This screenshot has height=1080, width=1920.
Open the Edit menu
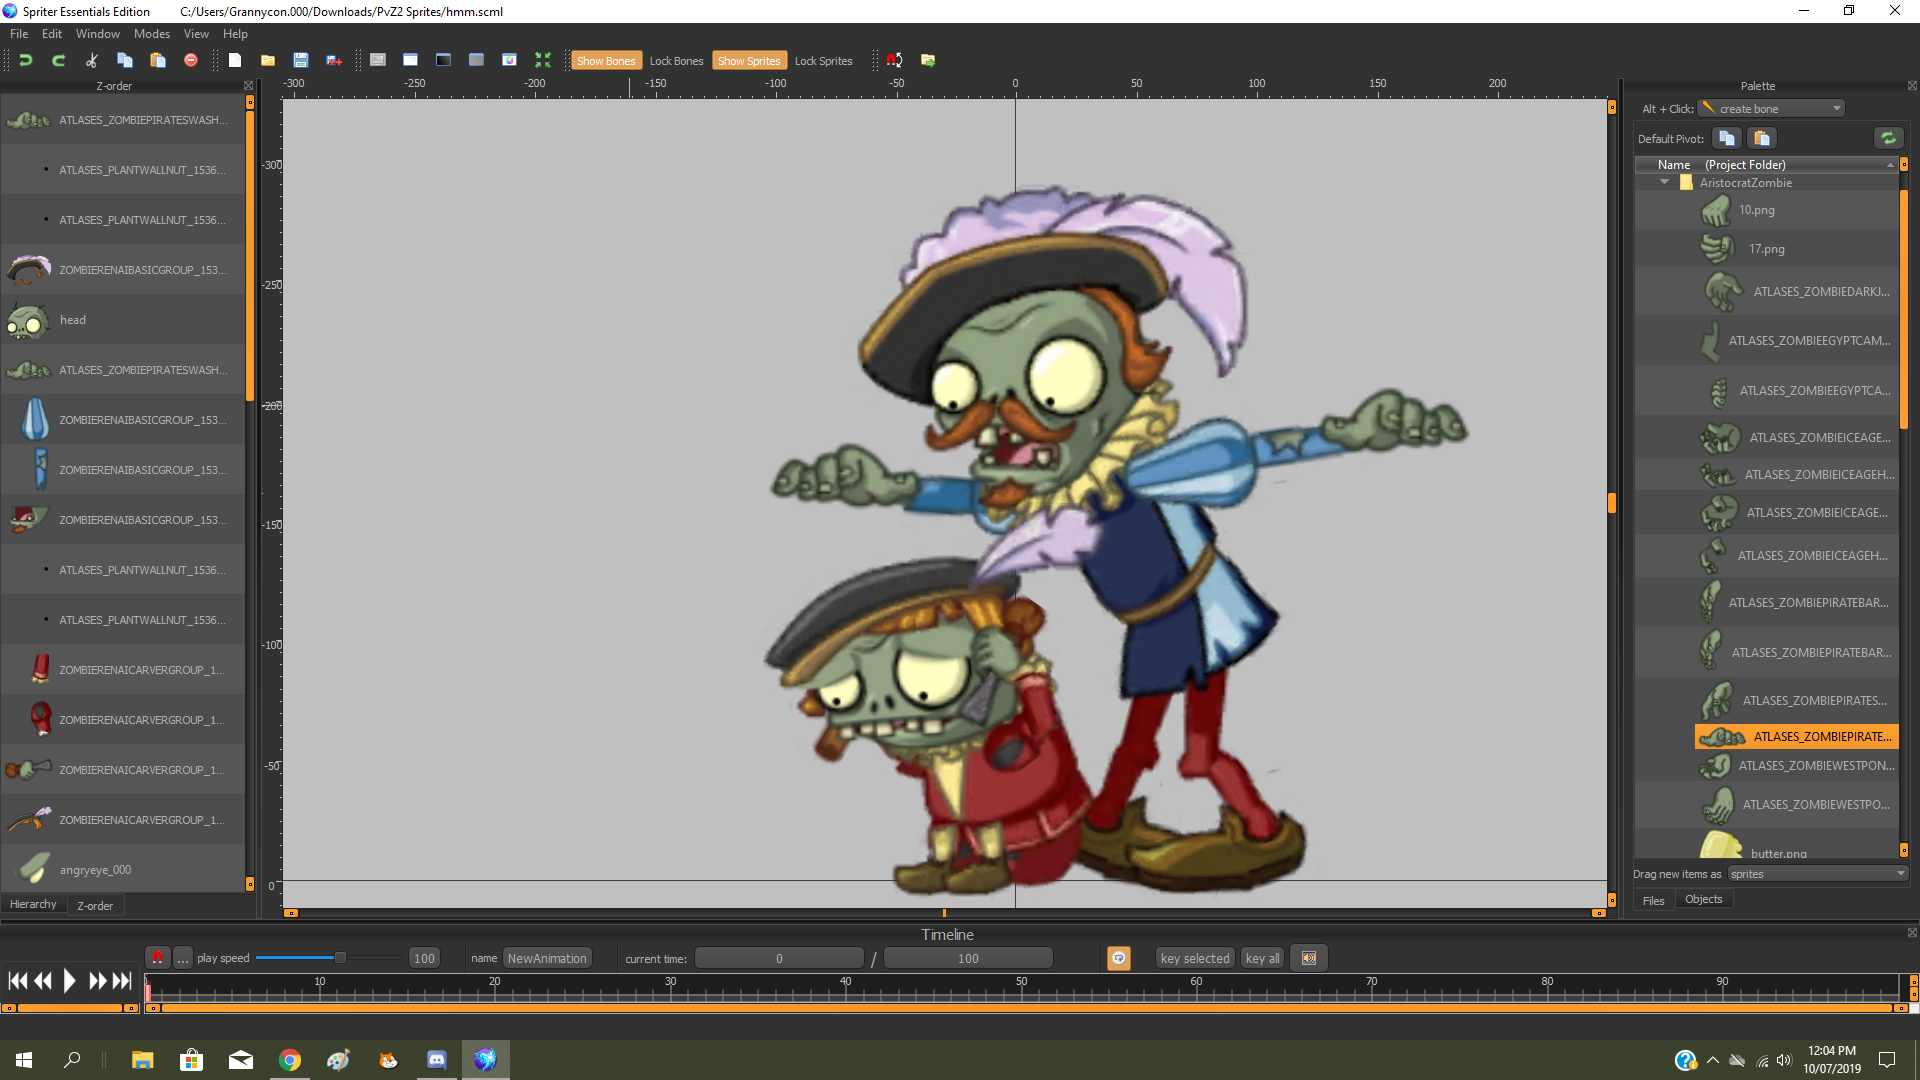52,34
